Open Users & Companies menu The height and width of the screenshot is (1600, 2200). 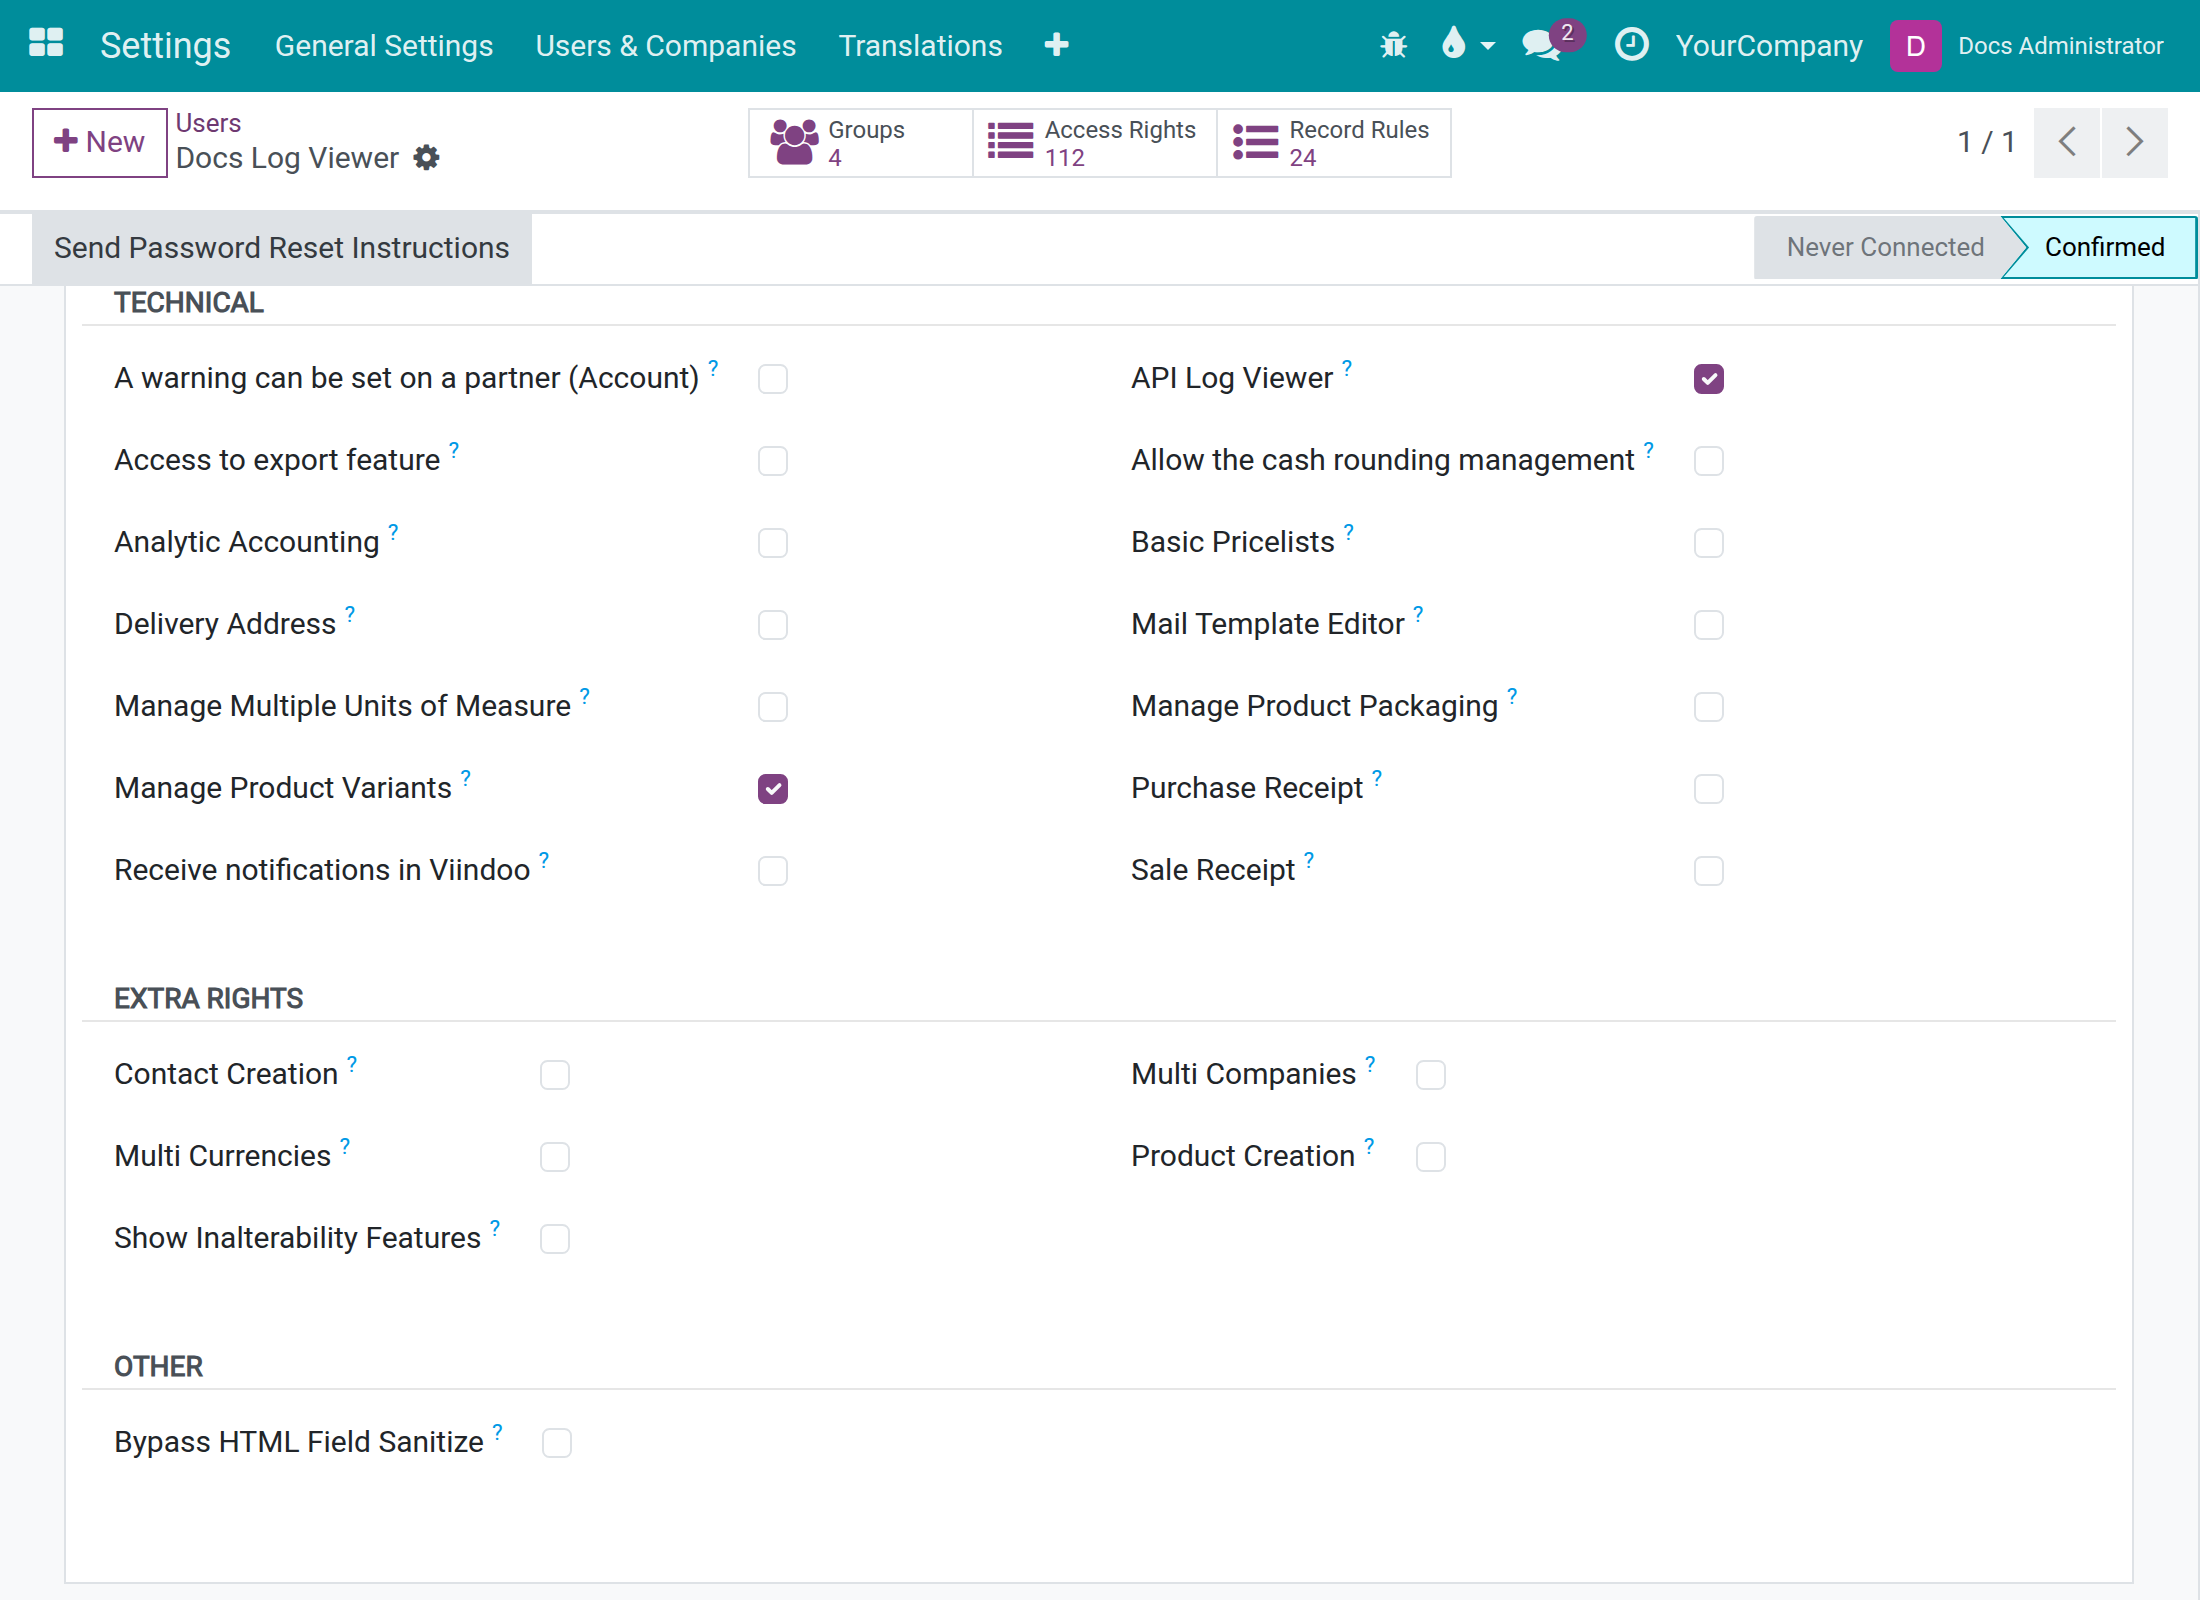coord(666,46)
